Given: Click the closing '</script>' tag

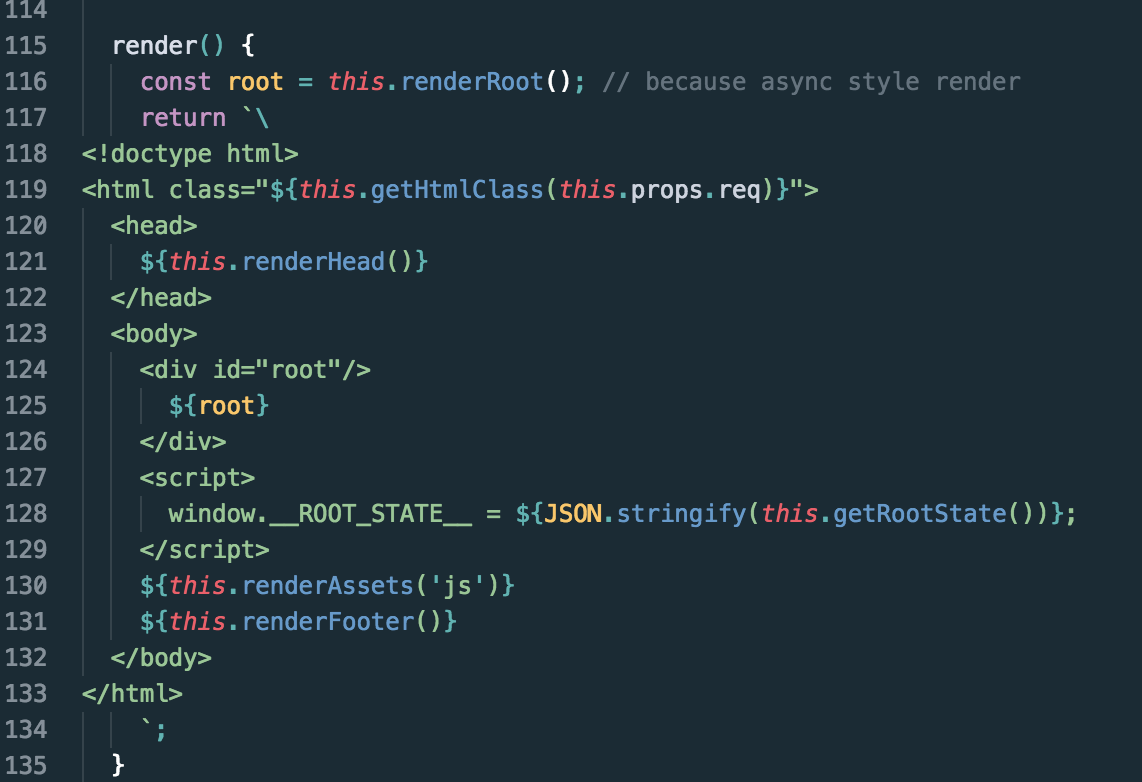Looking at the screenshot, I should (205, 550).
